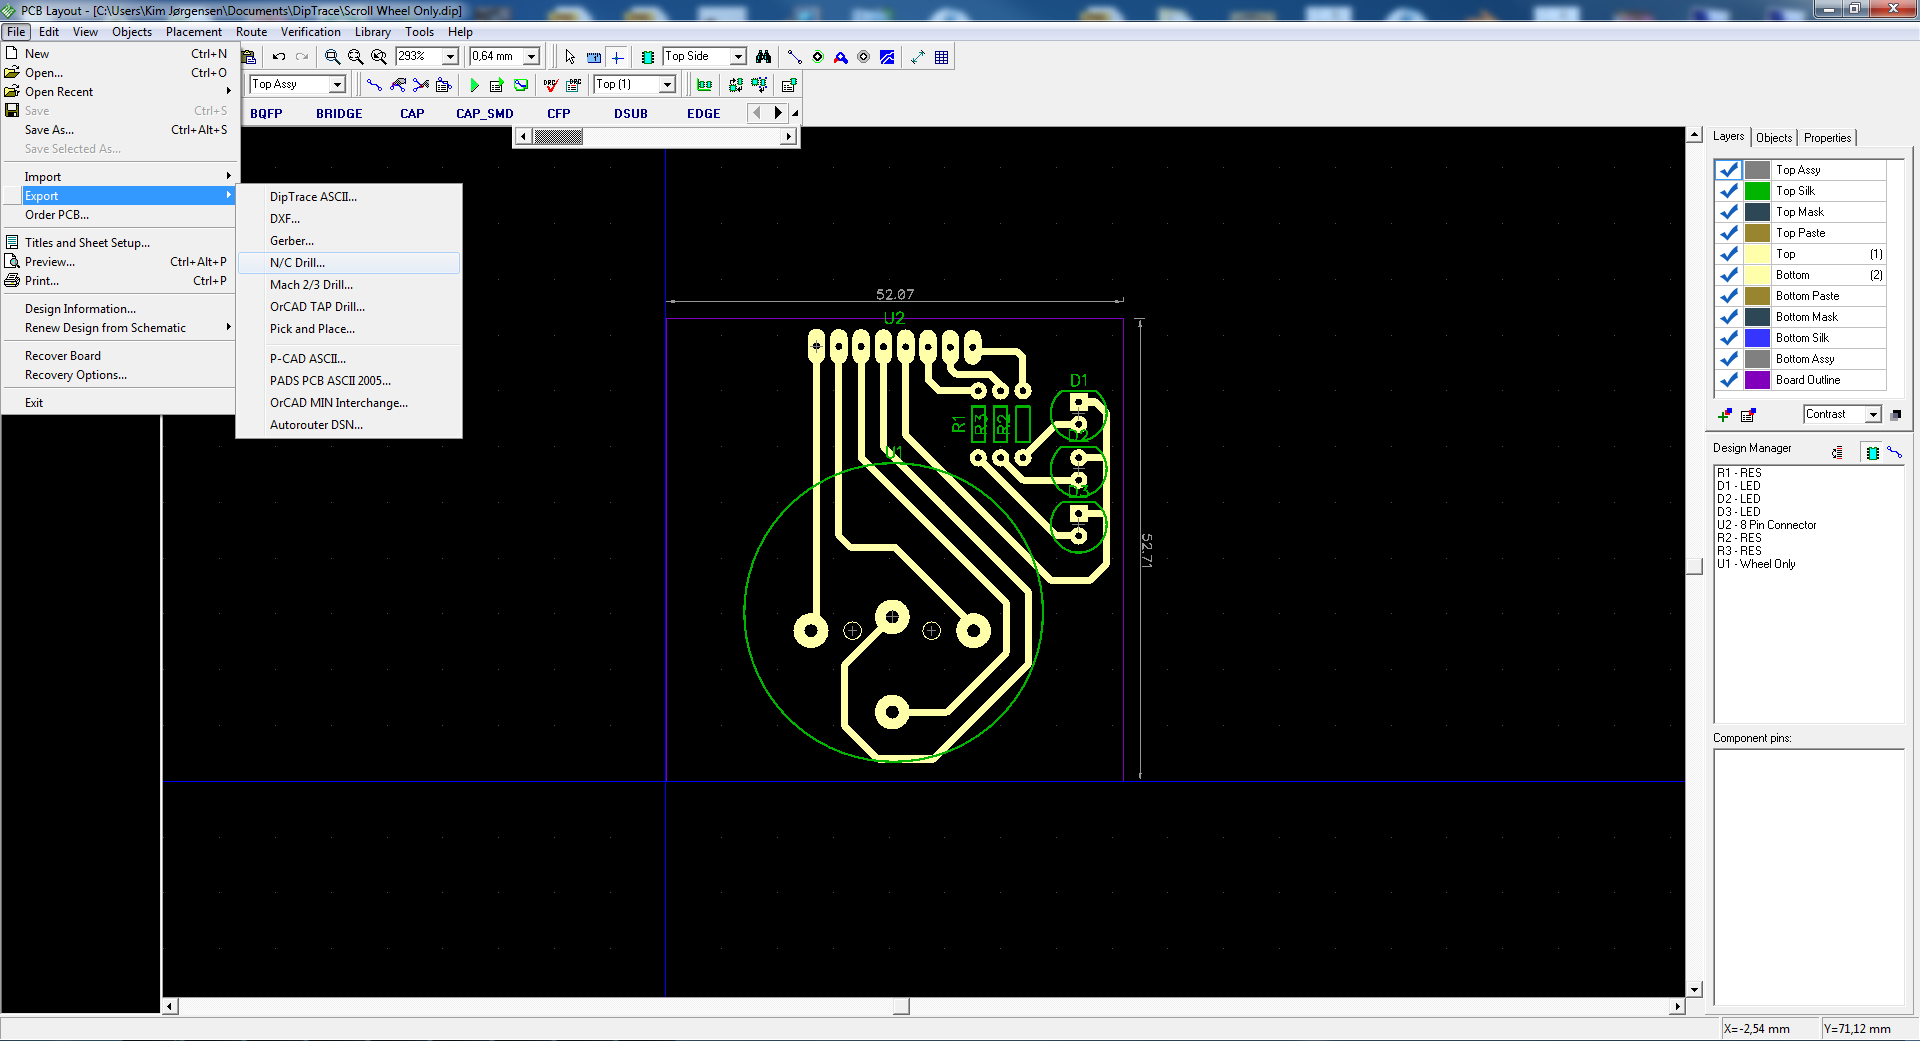The width and height of the screenshot is (1920, 1041).
Task: Choose Pick and Place export option
Action: (349, 329)
